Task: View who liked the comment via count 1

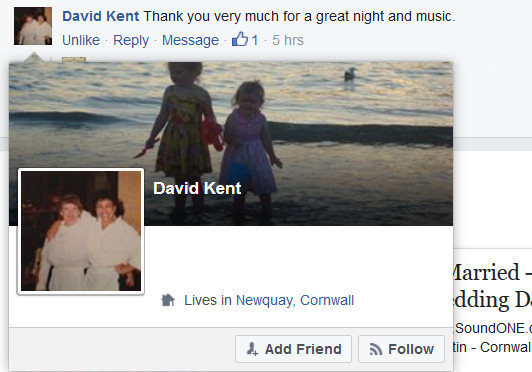Action: click(255, 40)
